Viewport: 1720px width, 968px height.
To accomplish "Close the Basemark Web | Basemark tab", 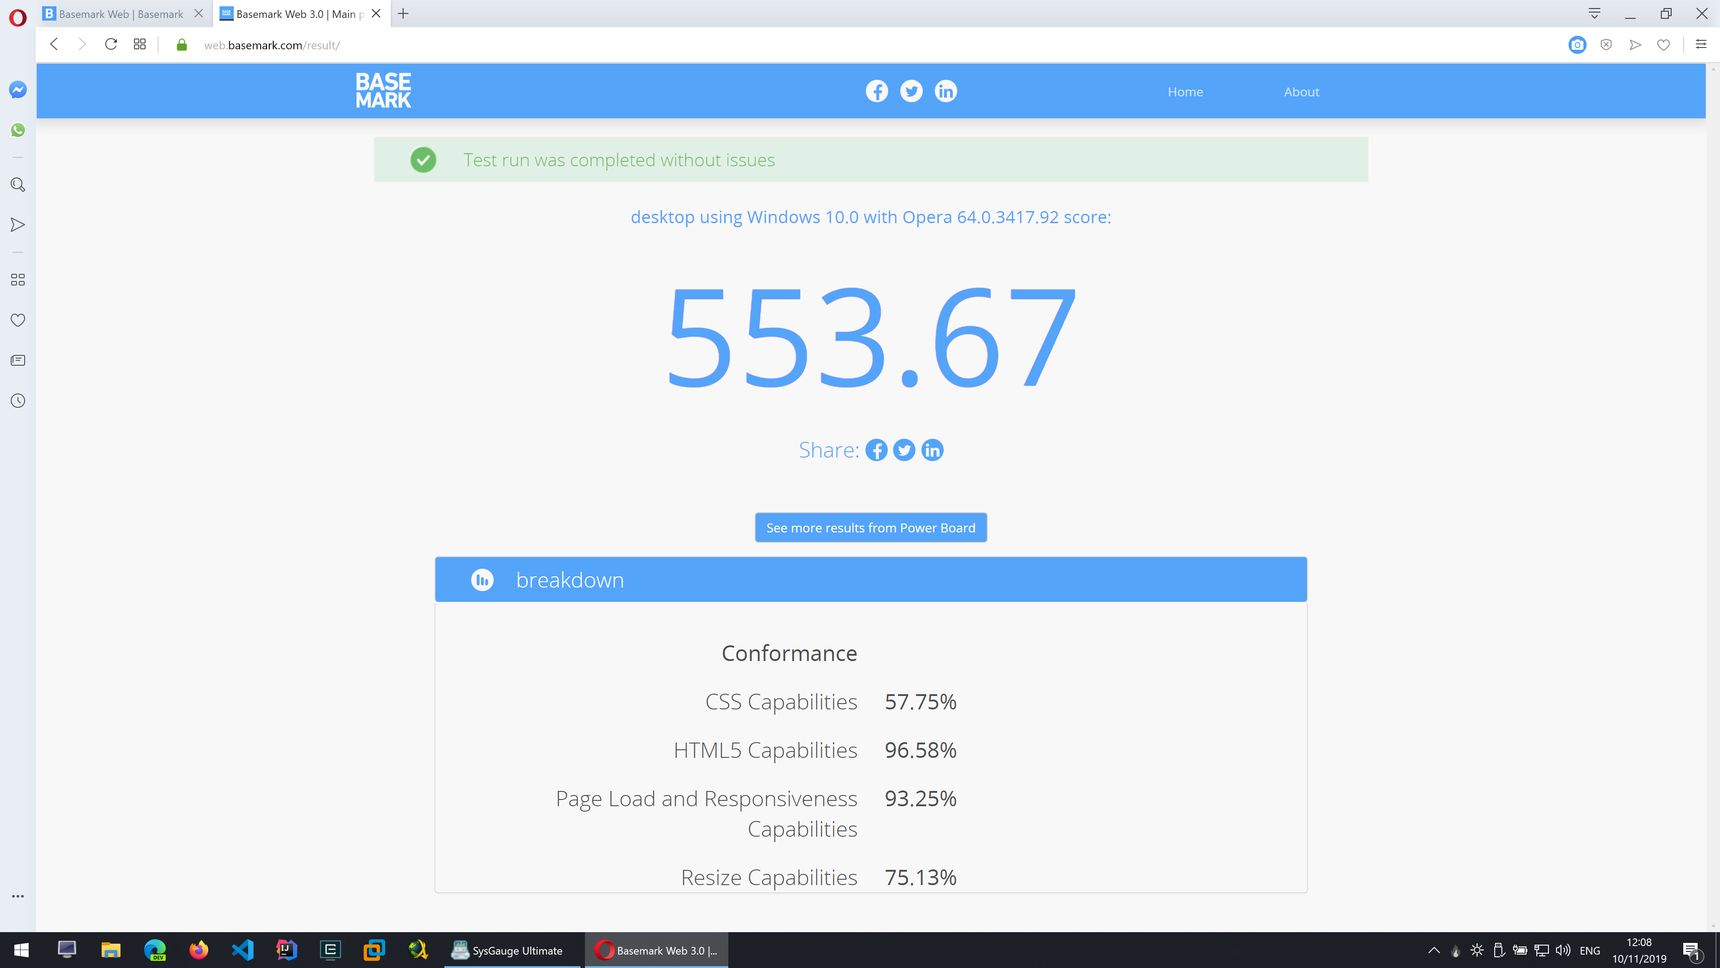I will pyautogui.click(x=198, y=14).
